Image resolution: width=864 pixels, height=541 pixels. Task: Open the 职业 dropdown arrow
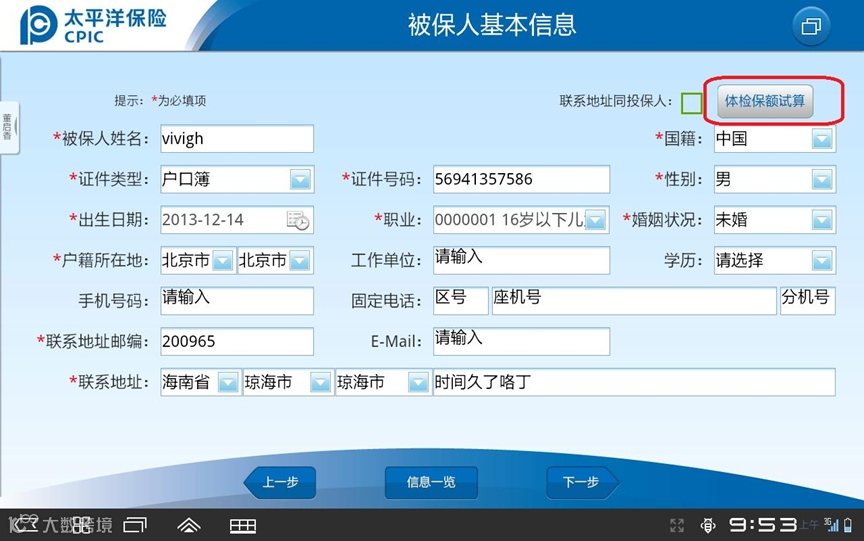(595, 220)
